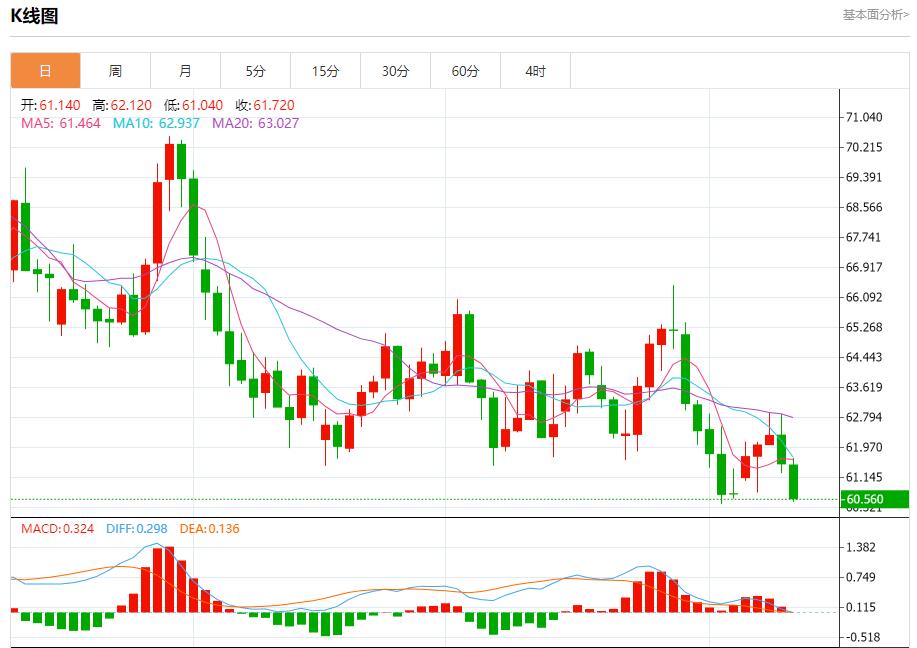Choose the 60分 interval tab

pyautogui.click(x=465, y=71)
